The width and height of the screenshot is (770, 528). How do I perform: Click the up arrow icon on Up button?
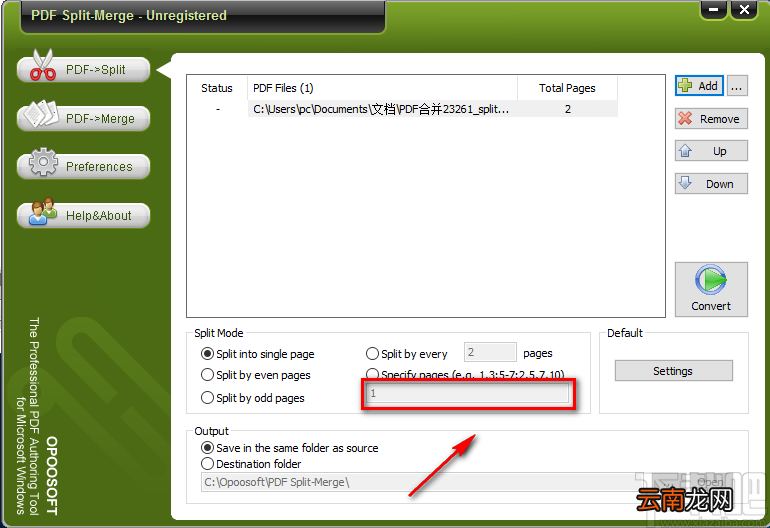[x=685, y=150]
